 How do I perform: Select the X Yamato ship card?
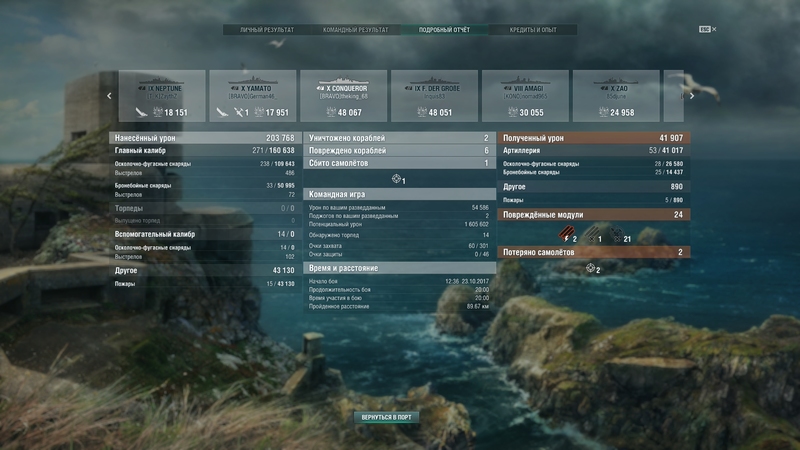(x=253, y=96)
